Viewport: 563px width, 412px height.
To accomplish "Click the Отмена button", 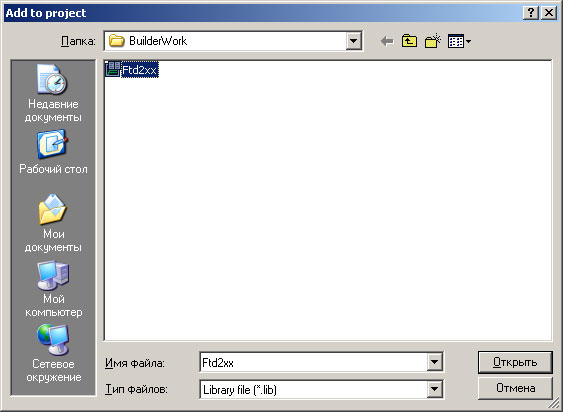I will pyautogui.click(x=515, y=388).
